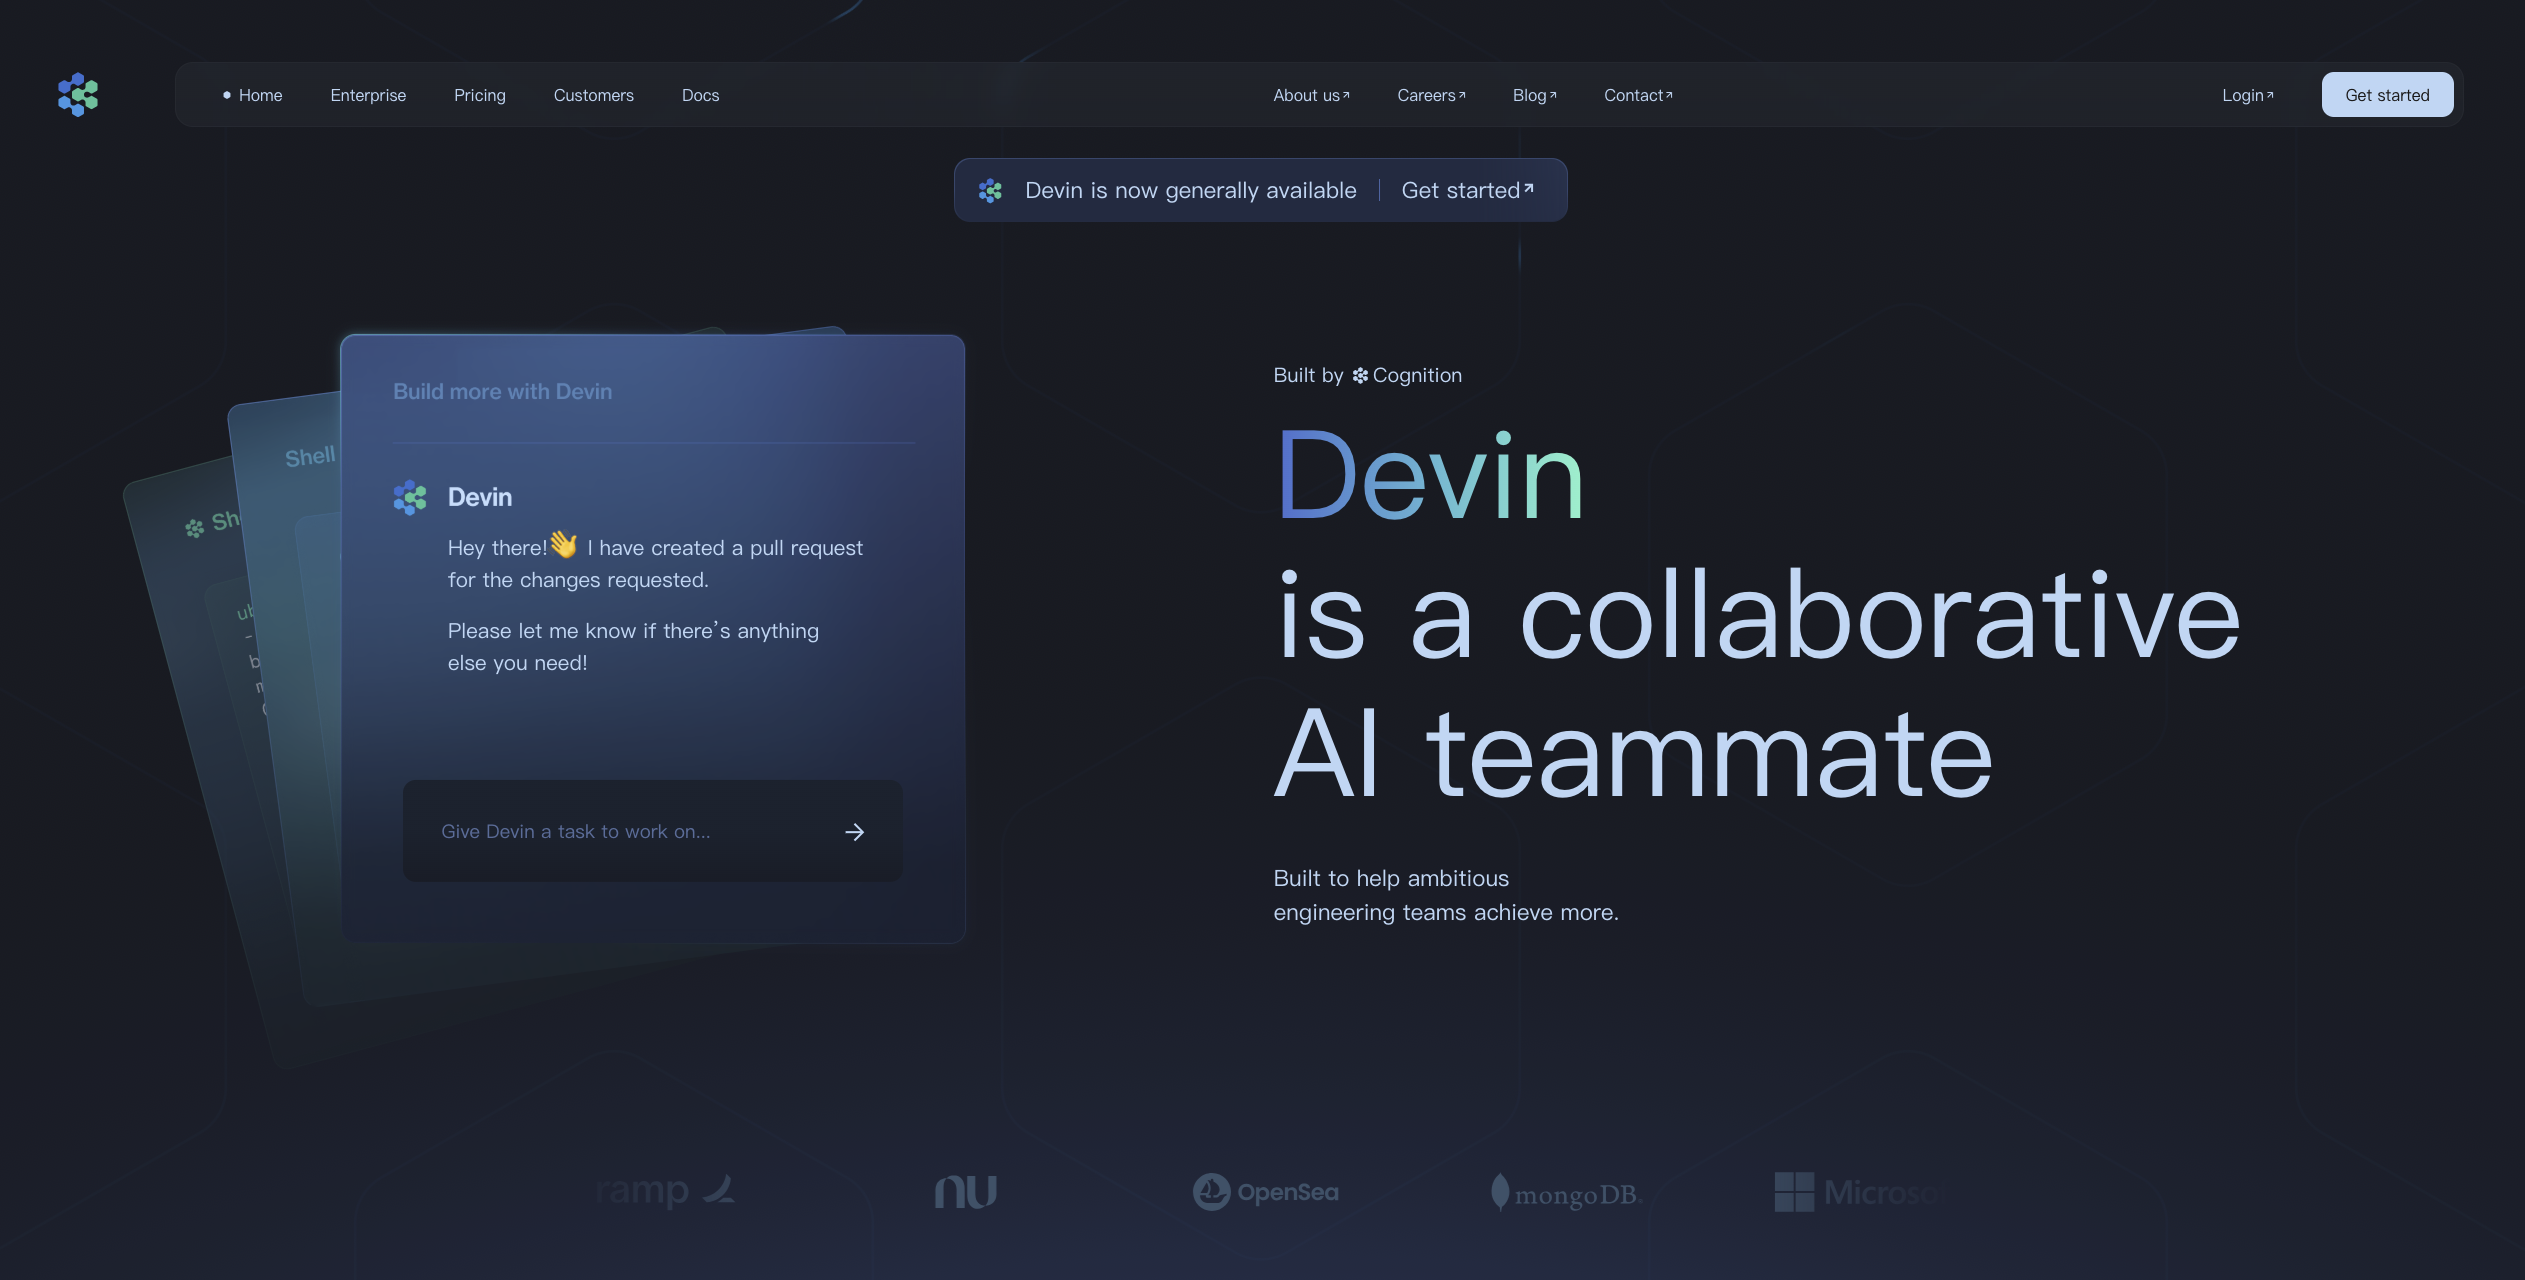Click the announcement banner Devin icon
This screenshot has width=2525, height=1280.
point(990,190)
